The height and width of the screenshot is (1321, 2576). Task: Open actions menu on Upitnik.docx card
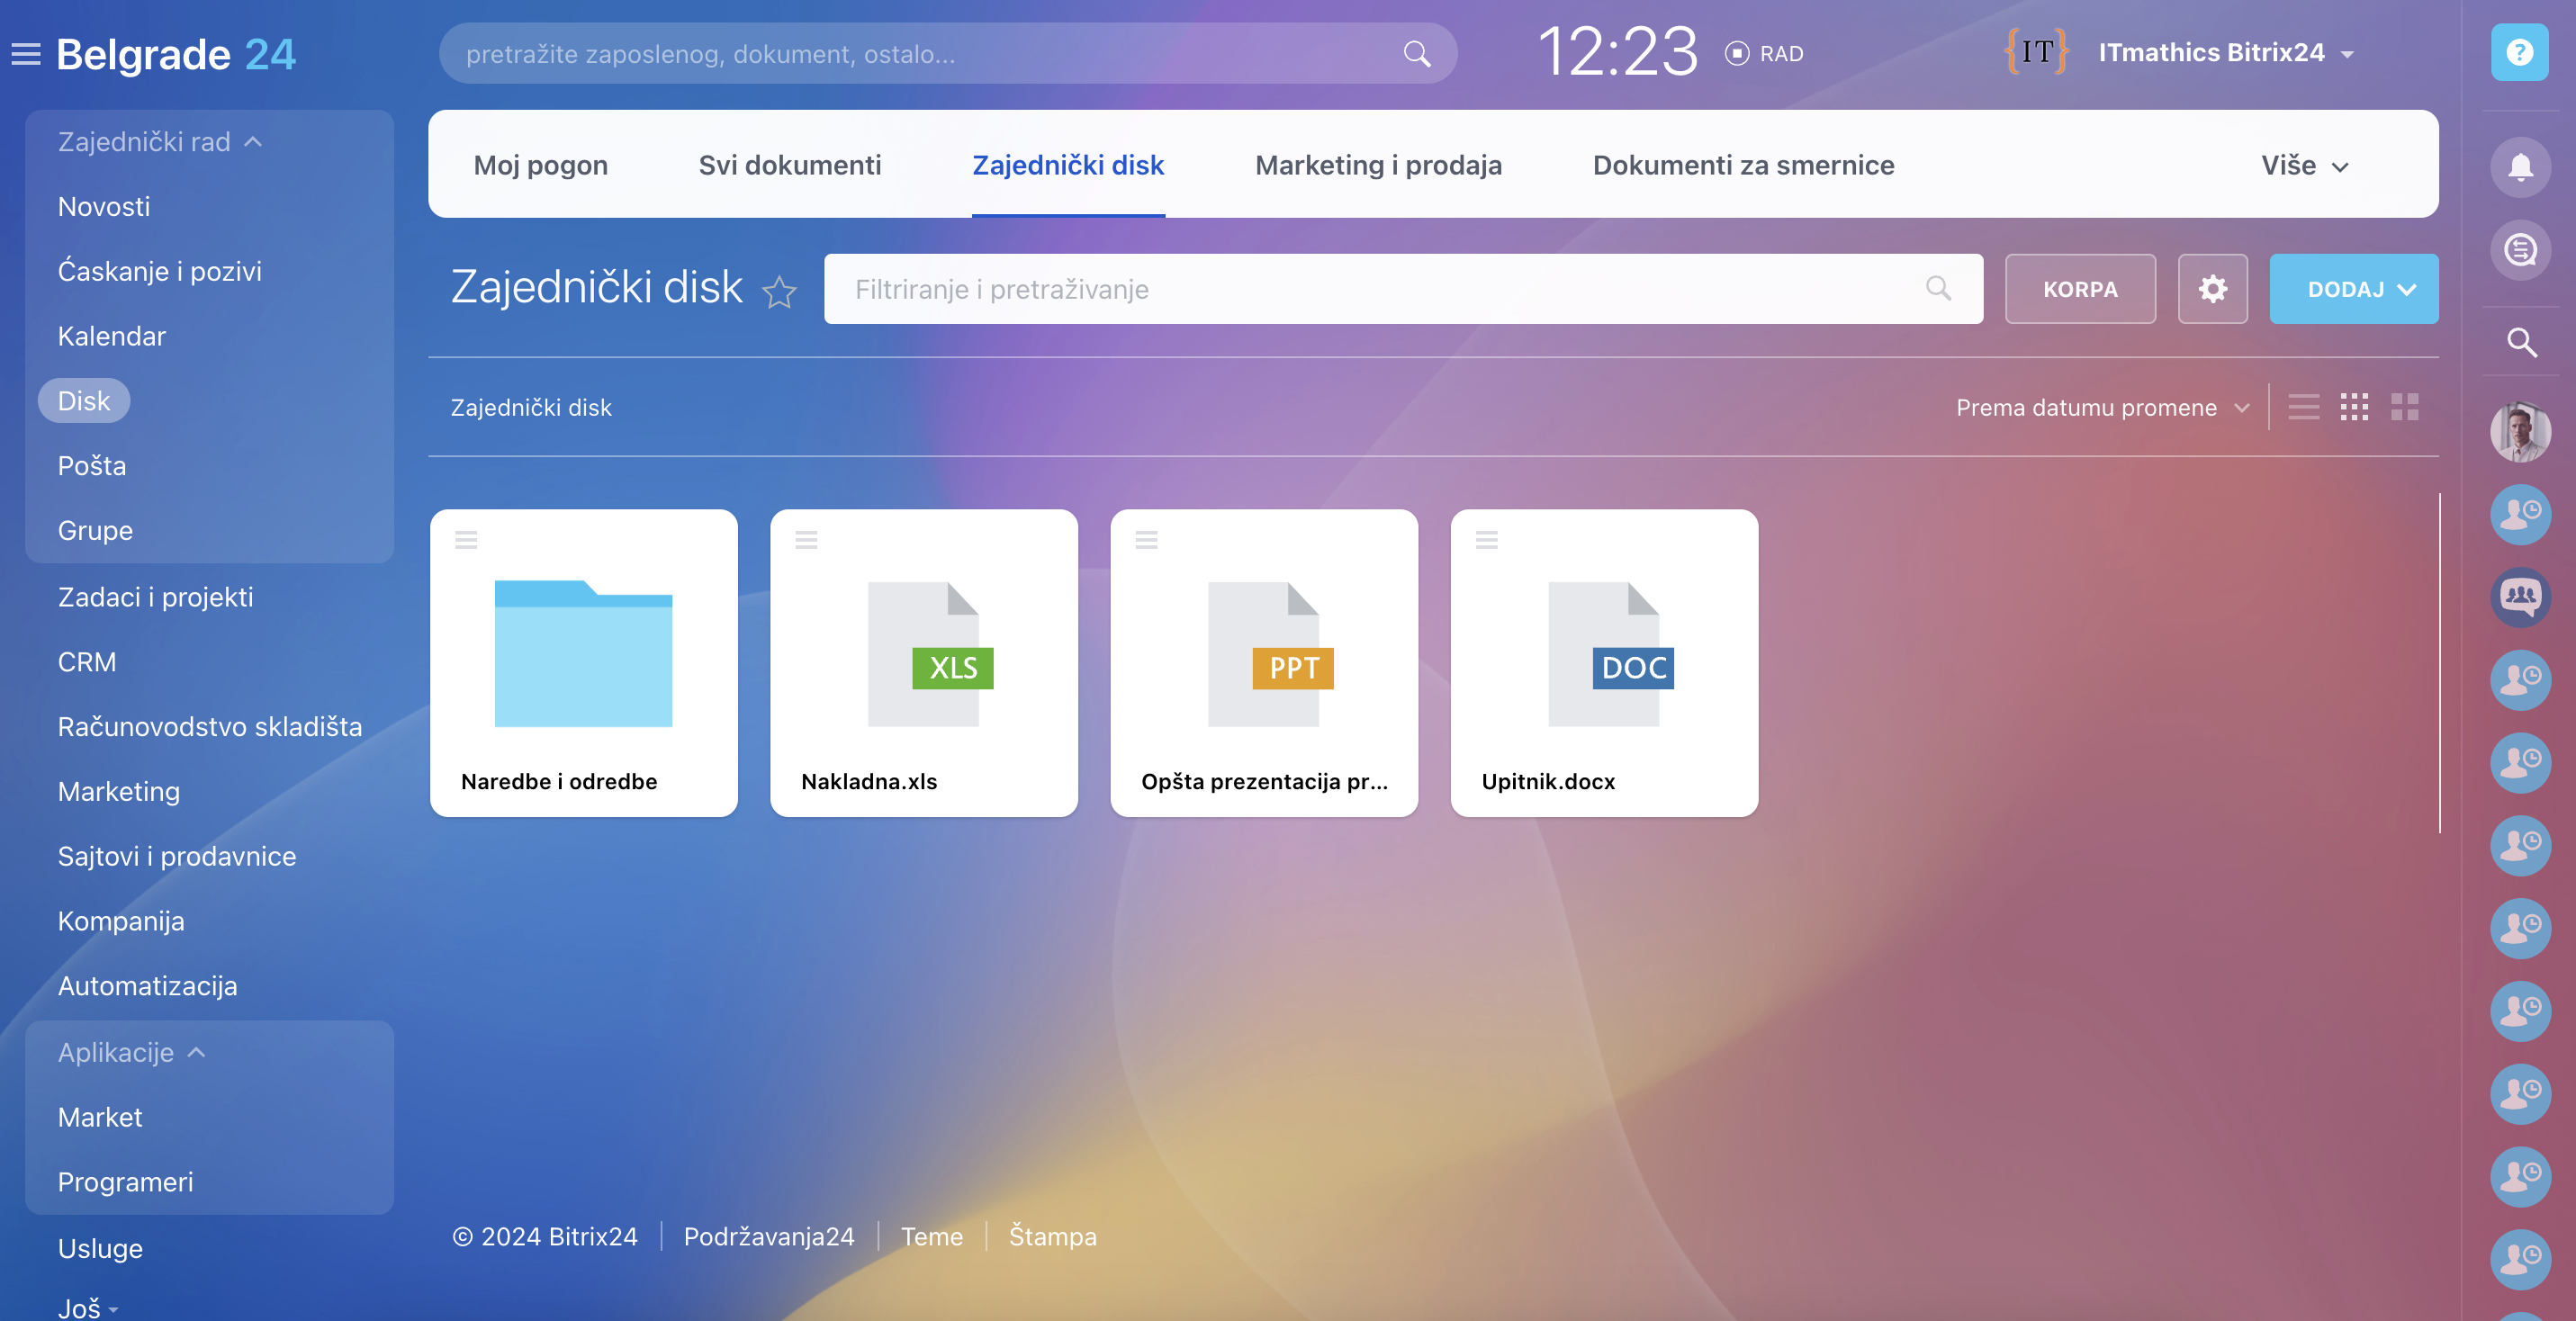pos(1486,540)
